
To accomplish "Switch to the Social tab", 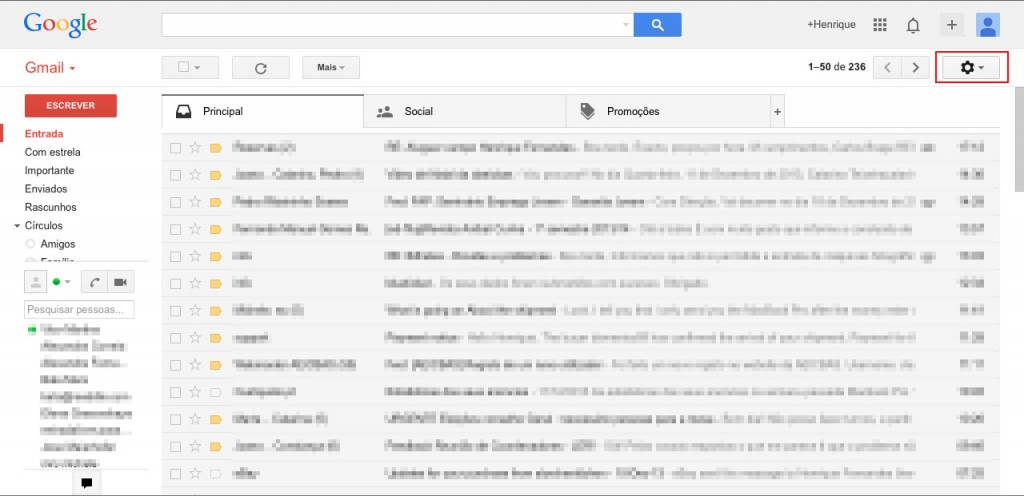I will click(464, 112).
